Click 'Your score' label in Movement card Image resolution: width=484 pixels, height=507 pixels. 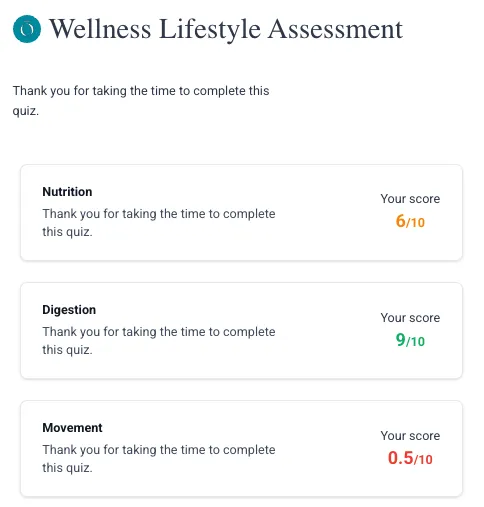(x=410, y=436)
